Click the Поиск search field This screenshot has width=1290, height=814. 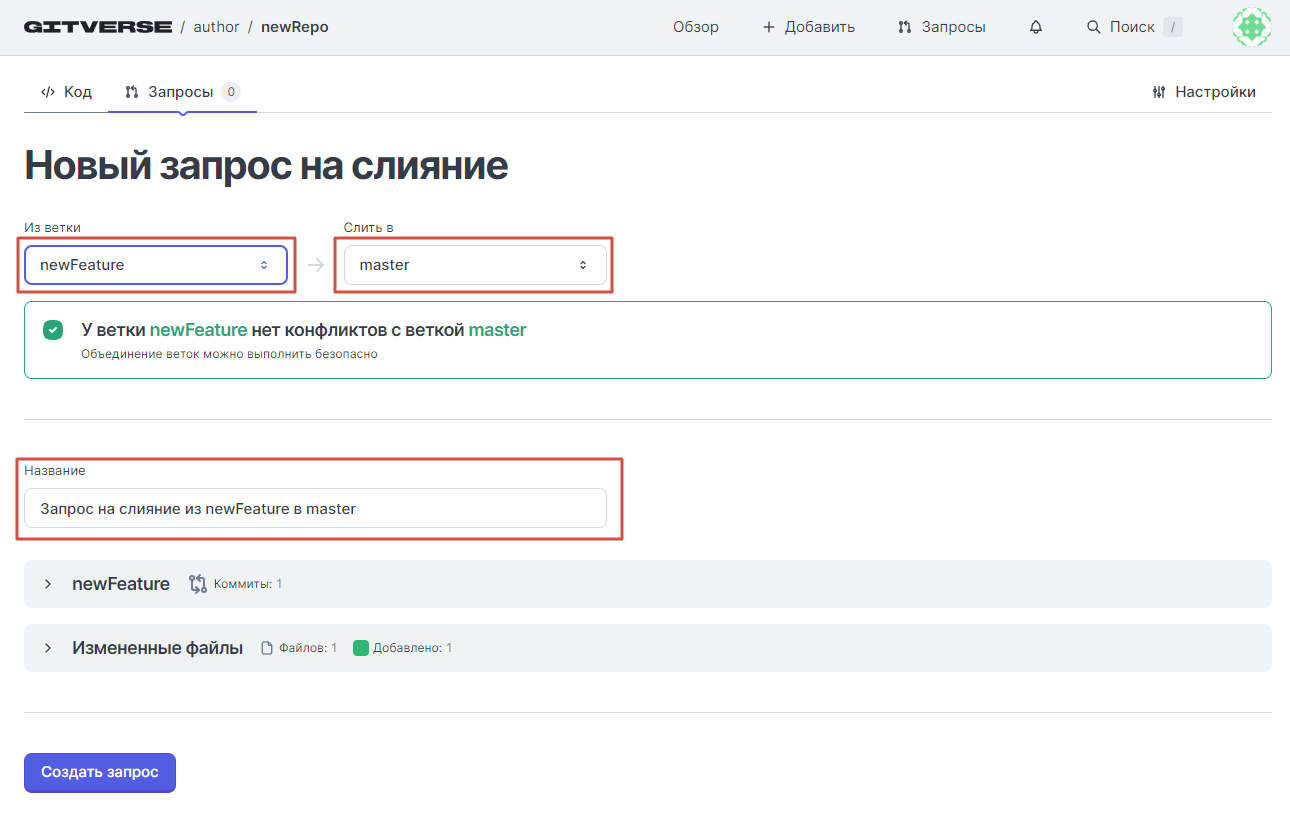click(1135, 27)
